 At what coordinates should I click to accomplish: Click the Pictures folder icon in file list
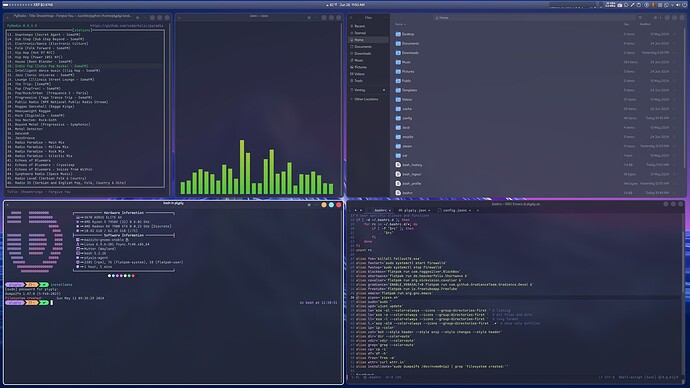coord(398,71)
